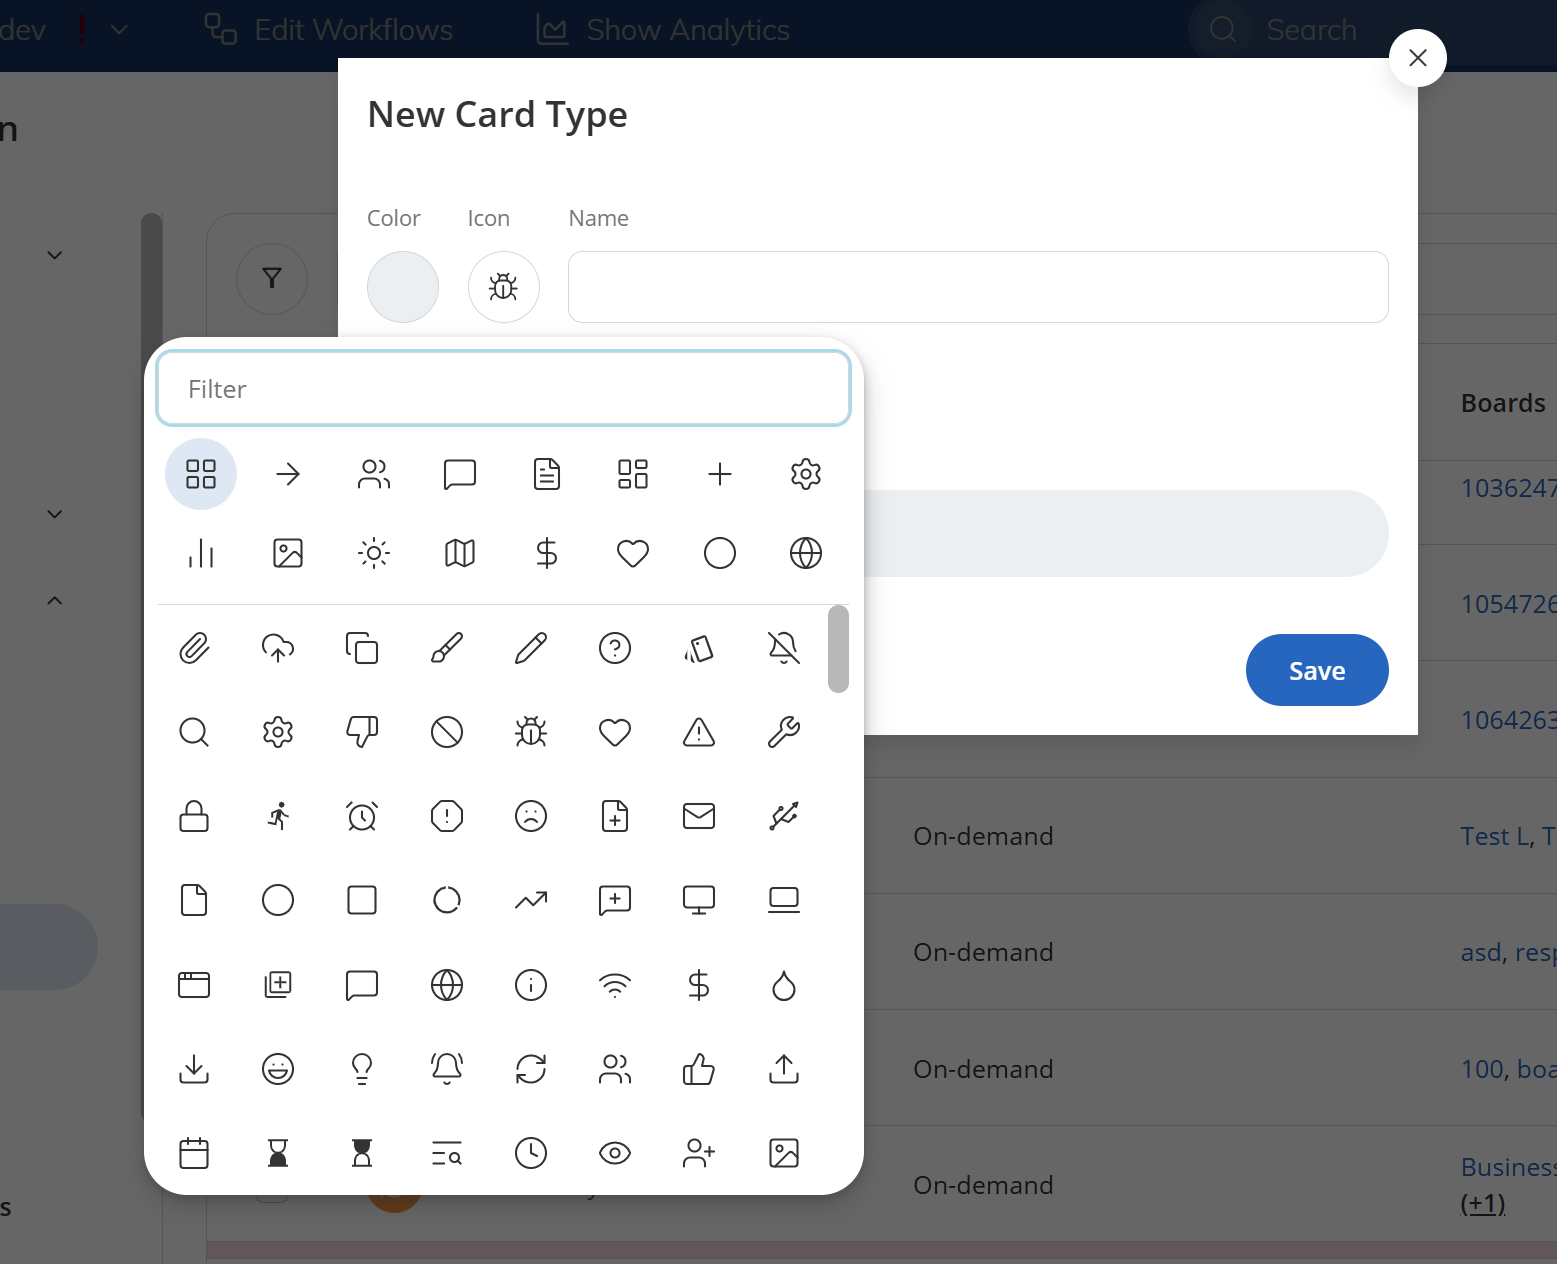Open Edit Workflows in the top bar
The image size is (1557, 1264).
pyautogui.click(x=329, y=30)
